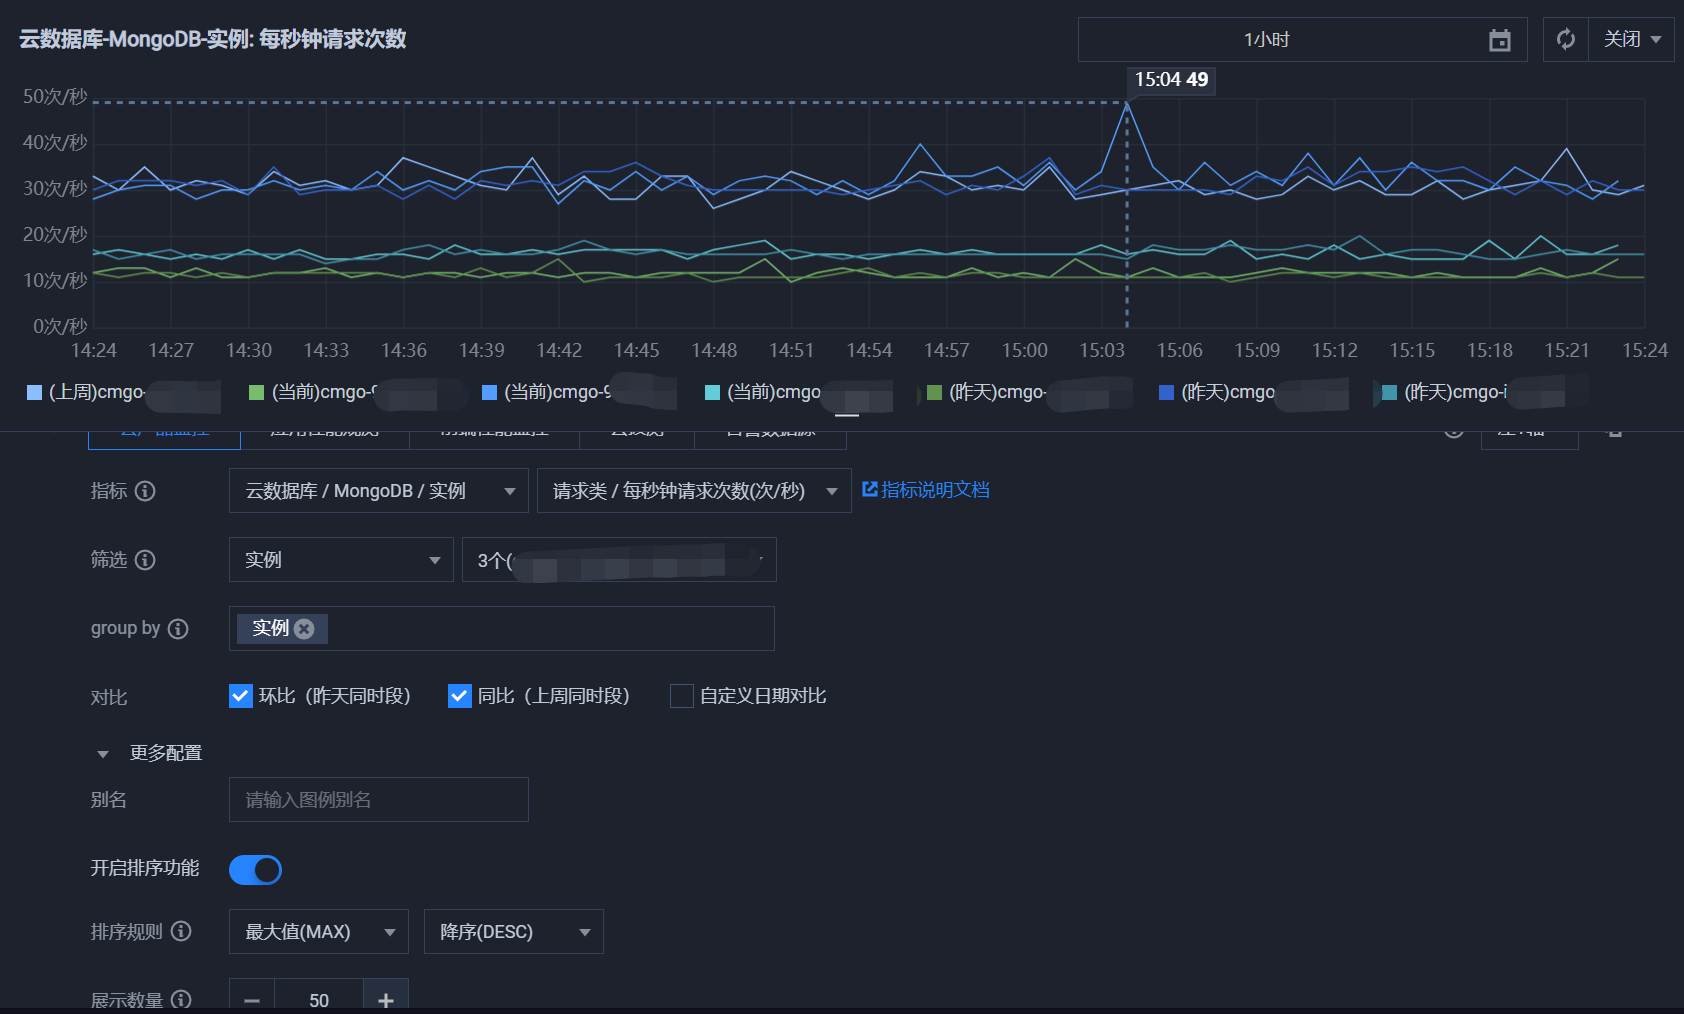Click the calendar icon in time range picker
This screenshot has width=1684, height=1014.
pos(1499,40)
